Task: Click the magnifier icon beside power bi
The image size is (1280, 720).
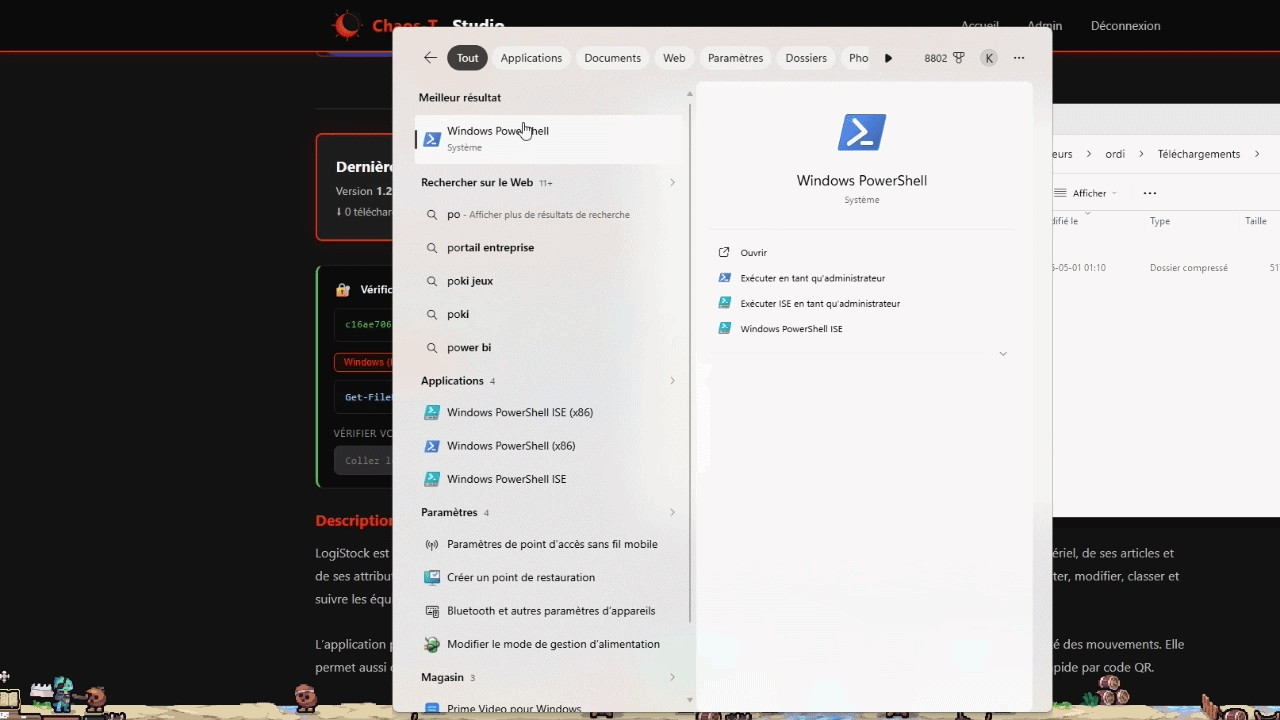Action: pos(432,348)
